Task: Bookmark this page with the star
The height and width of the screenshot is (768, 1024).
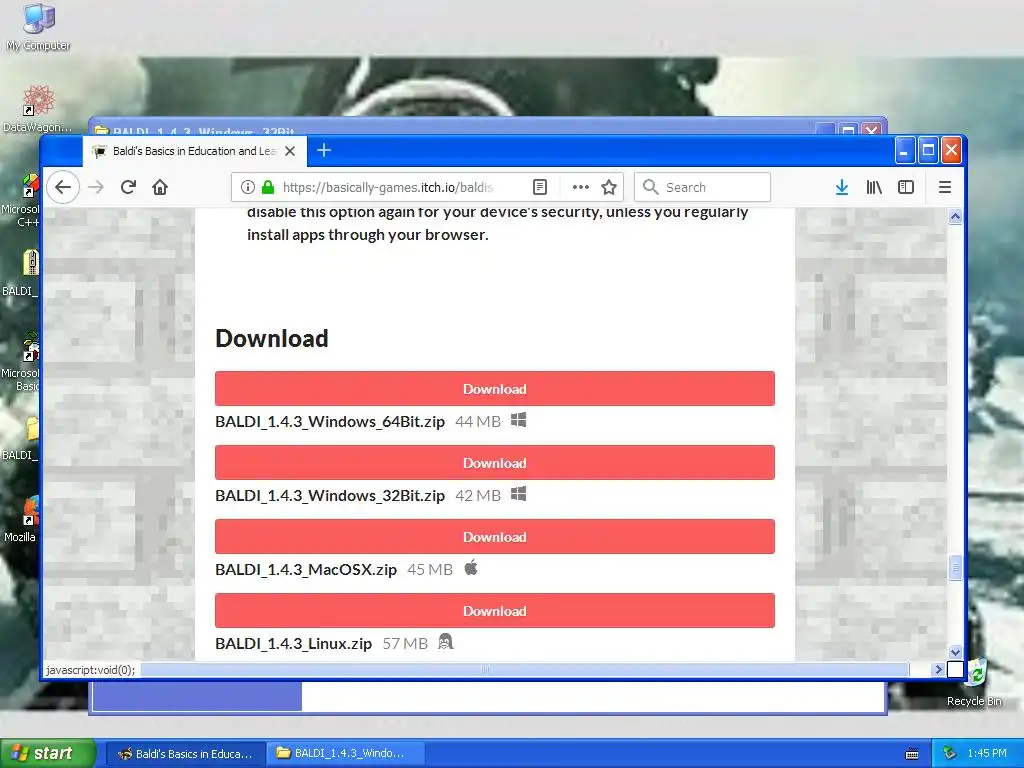Action: pyautogui.click(x=609, y=187)
